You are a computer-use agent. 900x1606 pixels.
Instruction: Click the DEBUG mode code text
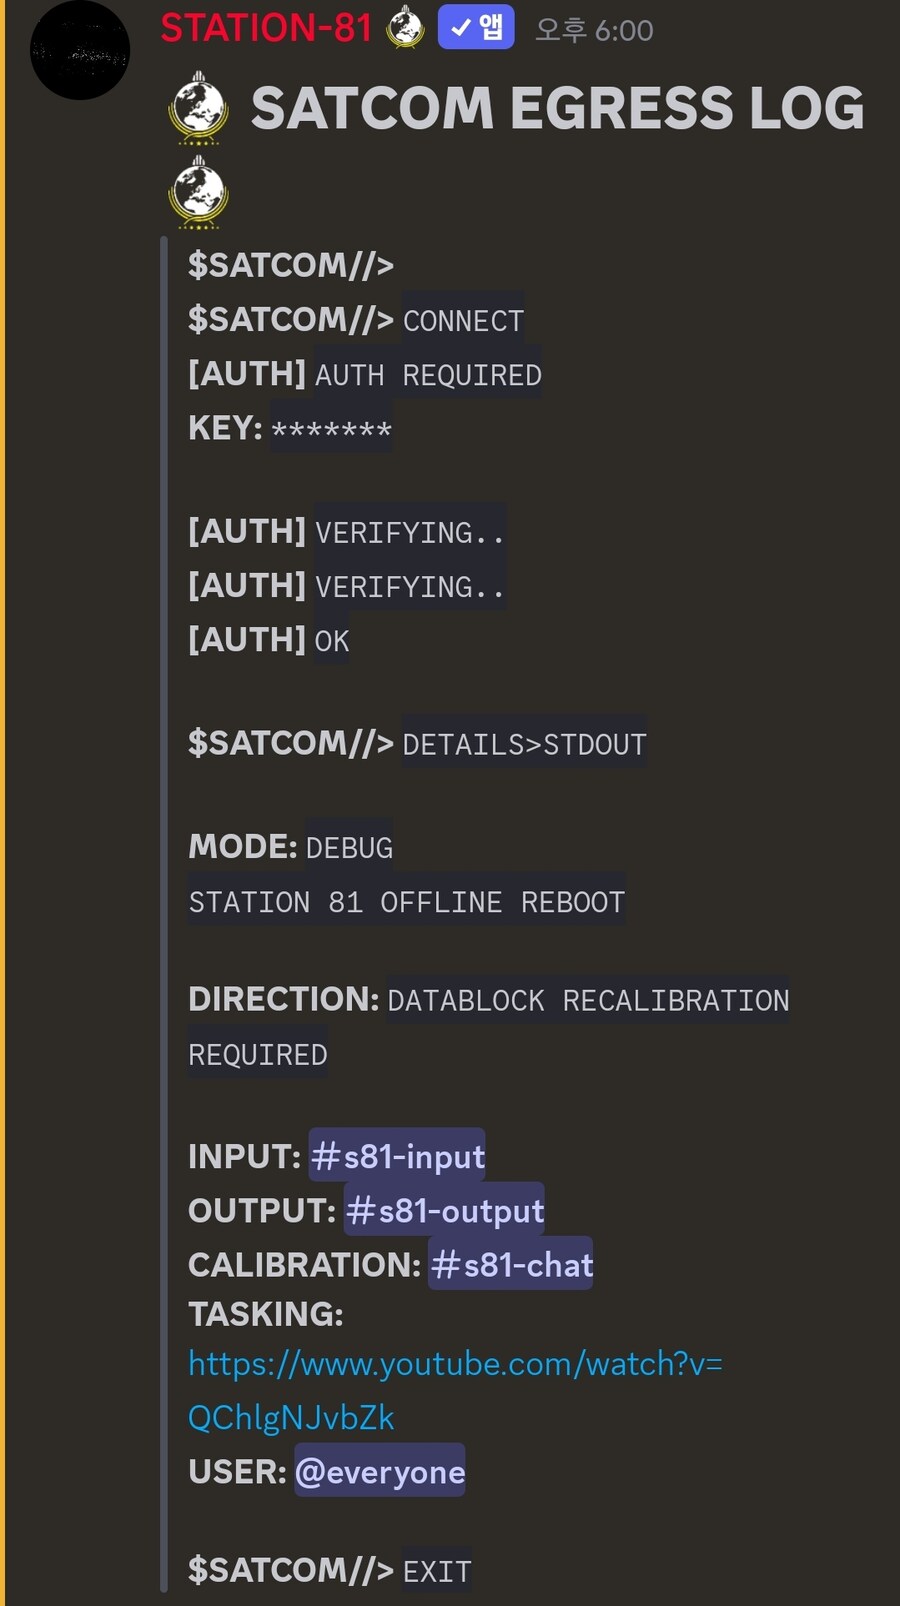click(349, 848)
